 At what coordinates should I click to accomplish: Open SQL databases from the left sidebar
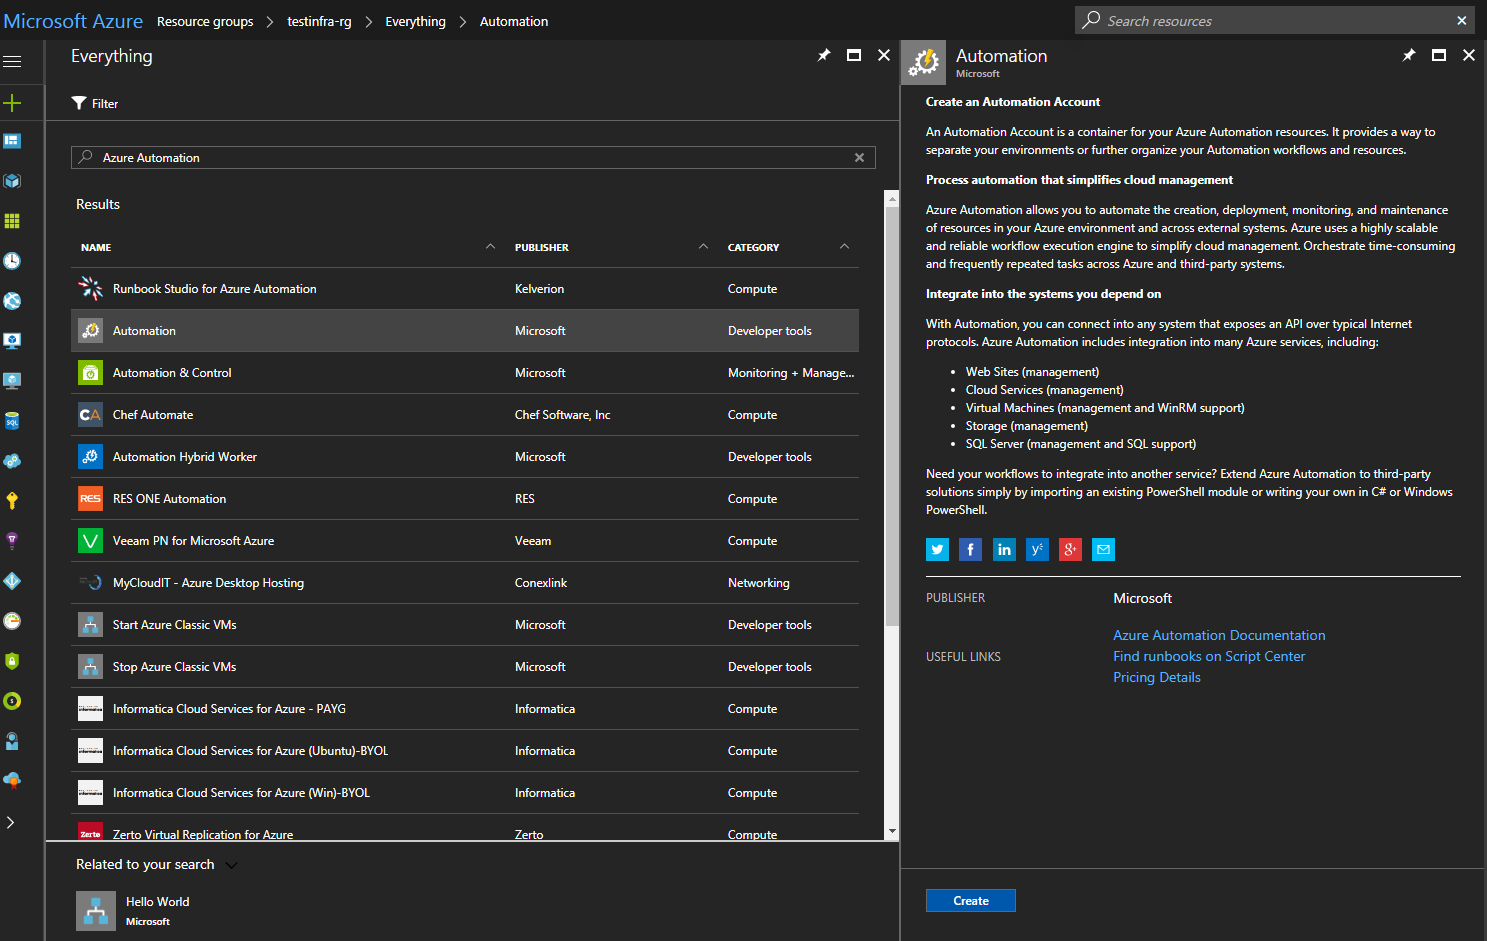coord(13,421)
